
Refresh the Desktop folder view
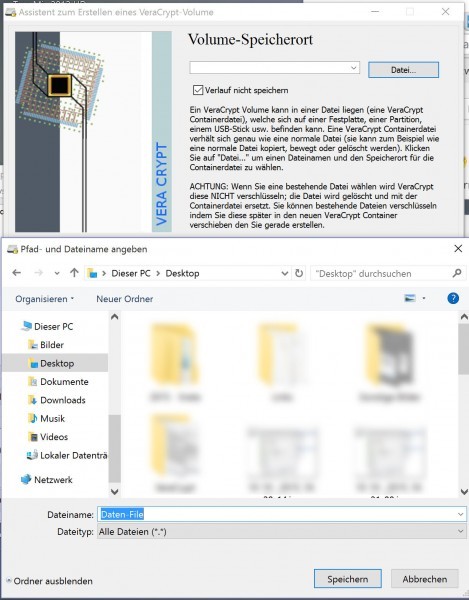(x=299, y=274)
